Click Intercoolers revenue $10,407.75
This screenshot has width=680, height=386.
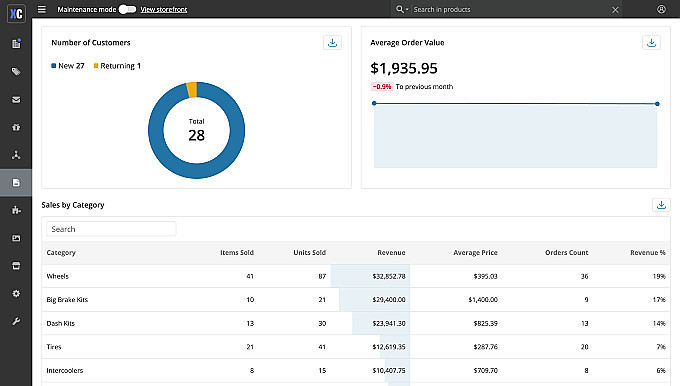(x=389, y=370)
